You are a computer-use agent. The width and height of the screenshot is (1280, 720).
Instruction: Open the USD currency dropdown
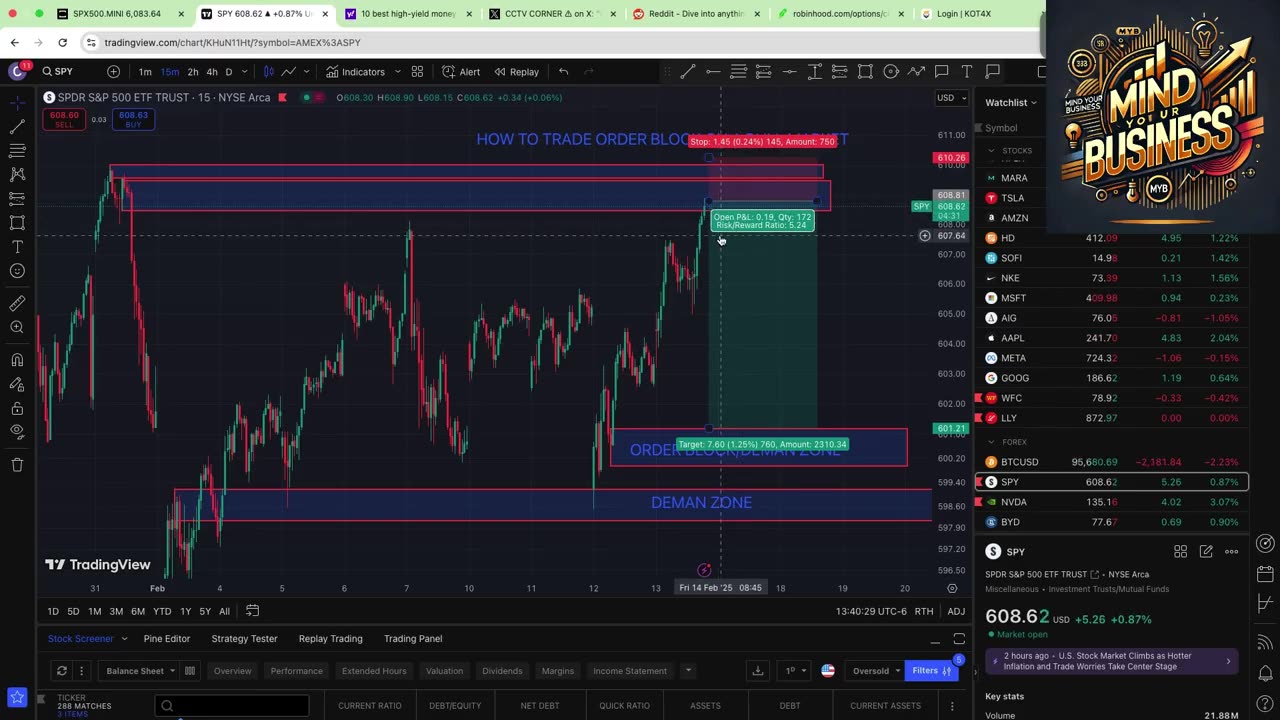951,98
